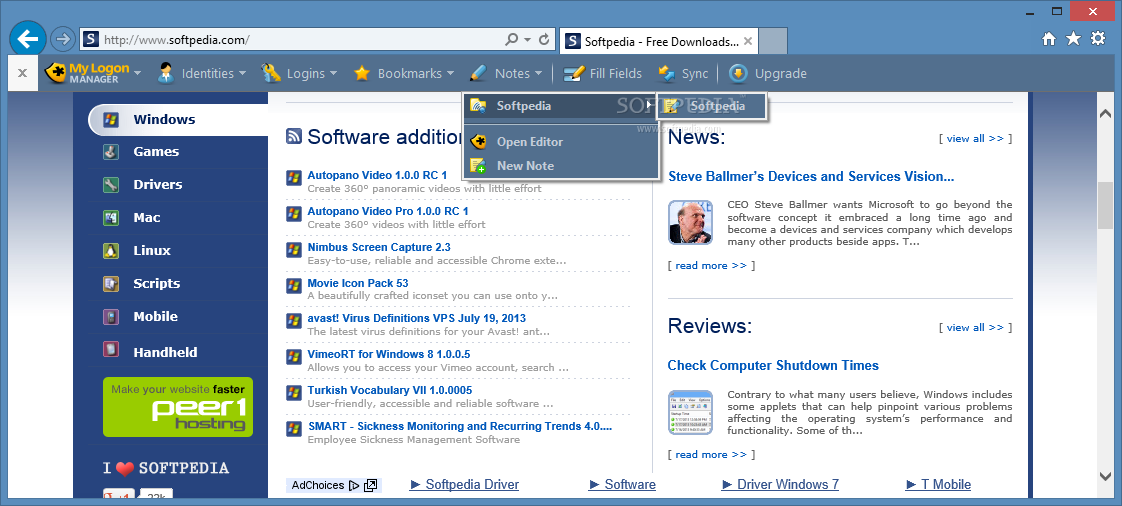Screen dimensions: 1122x506
Task: Click the AdChoices triangle icon
Action: [x=353, y=485]
